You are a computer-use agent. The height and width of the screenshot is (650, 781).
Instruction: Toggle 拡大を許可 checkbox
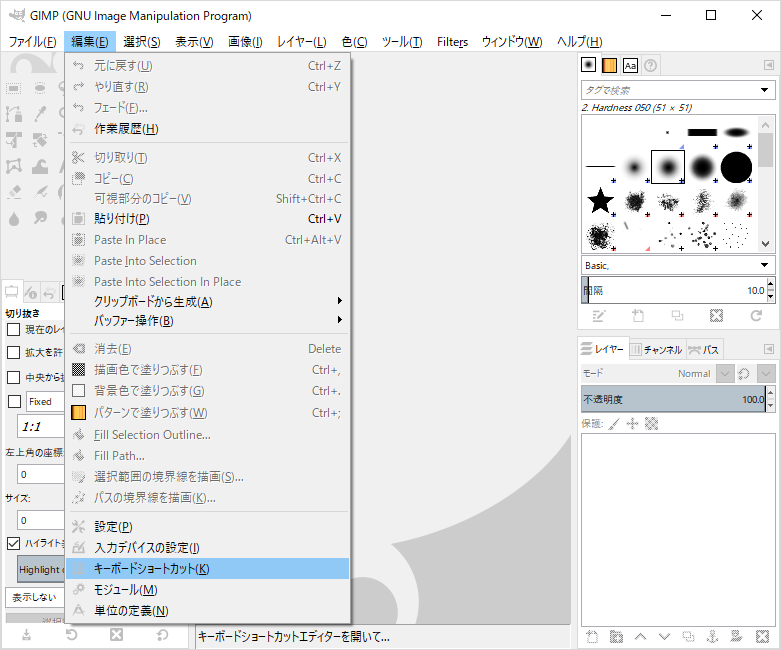[13, 353]
